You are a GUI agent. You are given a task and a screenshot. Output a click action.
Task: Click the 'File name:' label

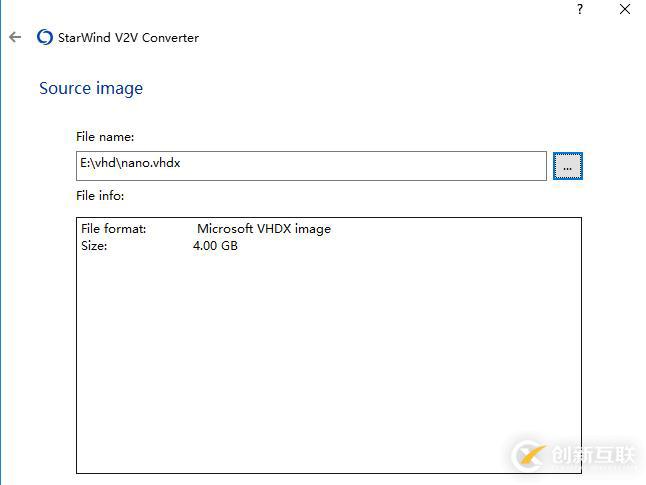tap(105, 137)
